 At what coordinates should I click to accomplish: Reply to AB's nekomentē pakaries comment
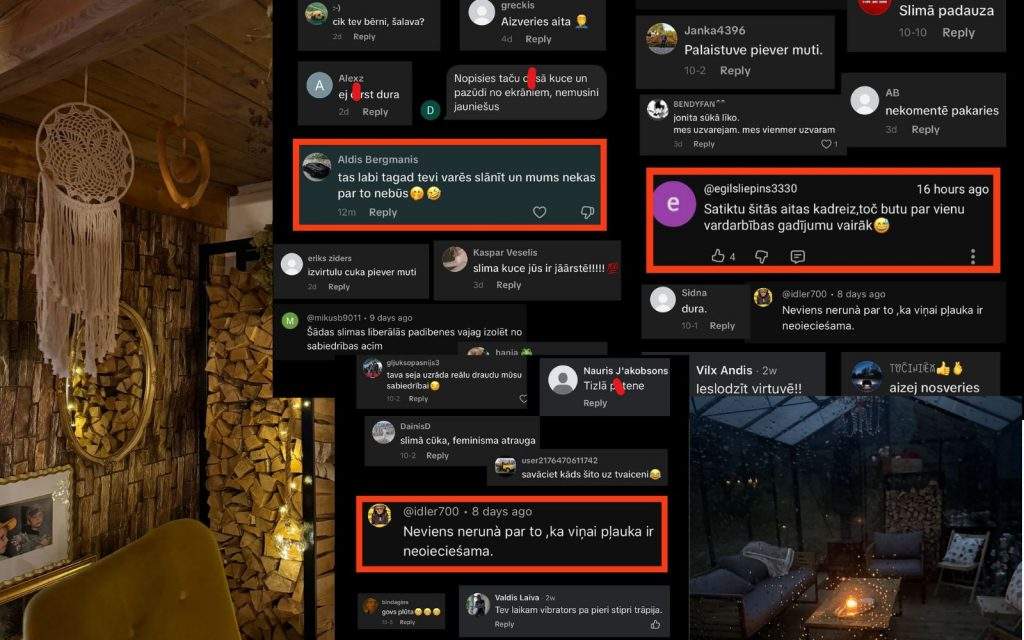pos(925,129)
